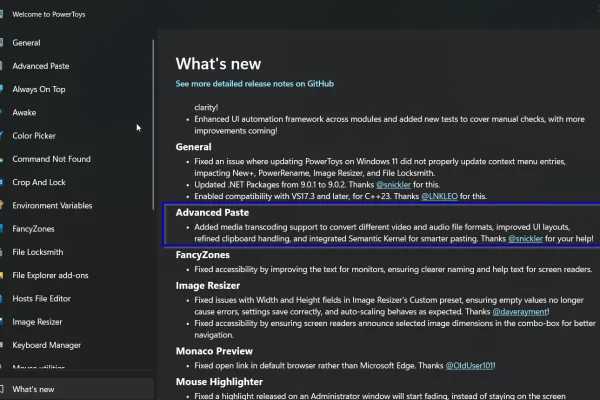Open @snickler link in Advanced Paste notes
Image resolution: width=600 pixels, height=400 pixels.
click(x=525, y=239)
